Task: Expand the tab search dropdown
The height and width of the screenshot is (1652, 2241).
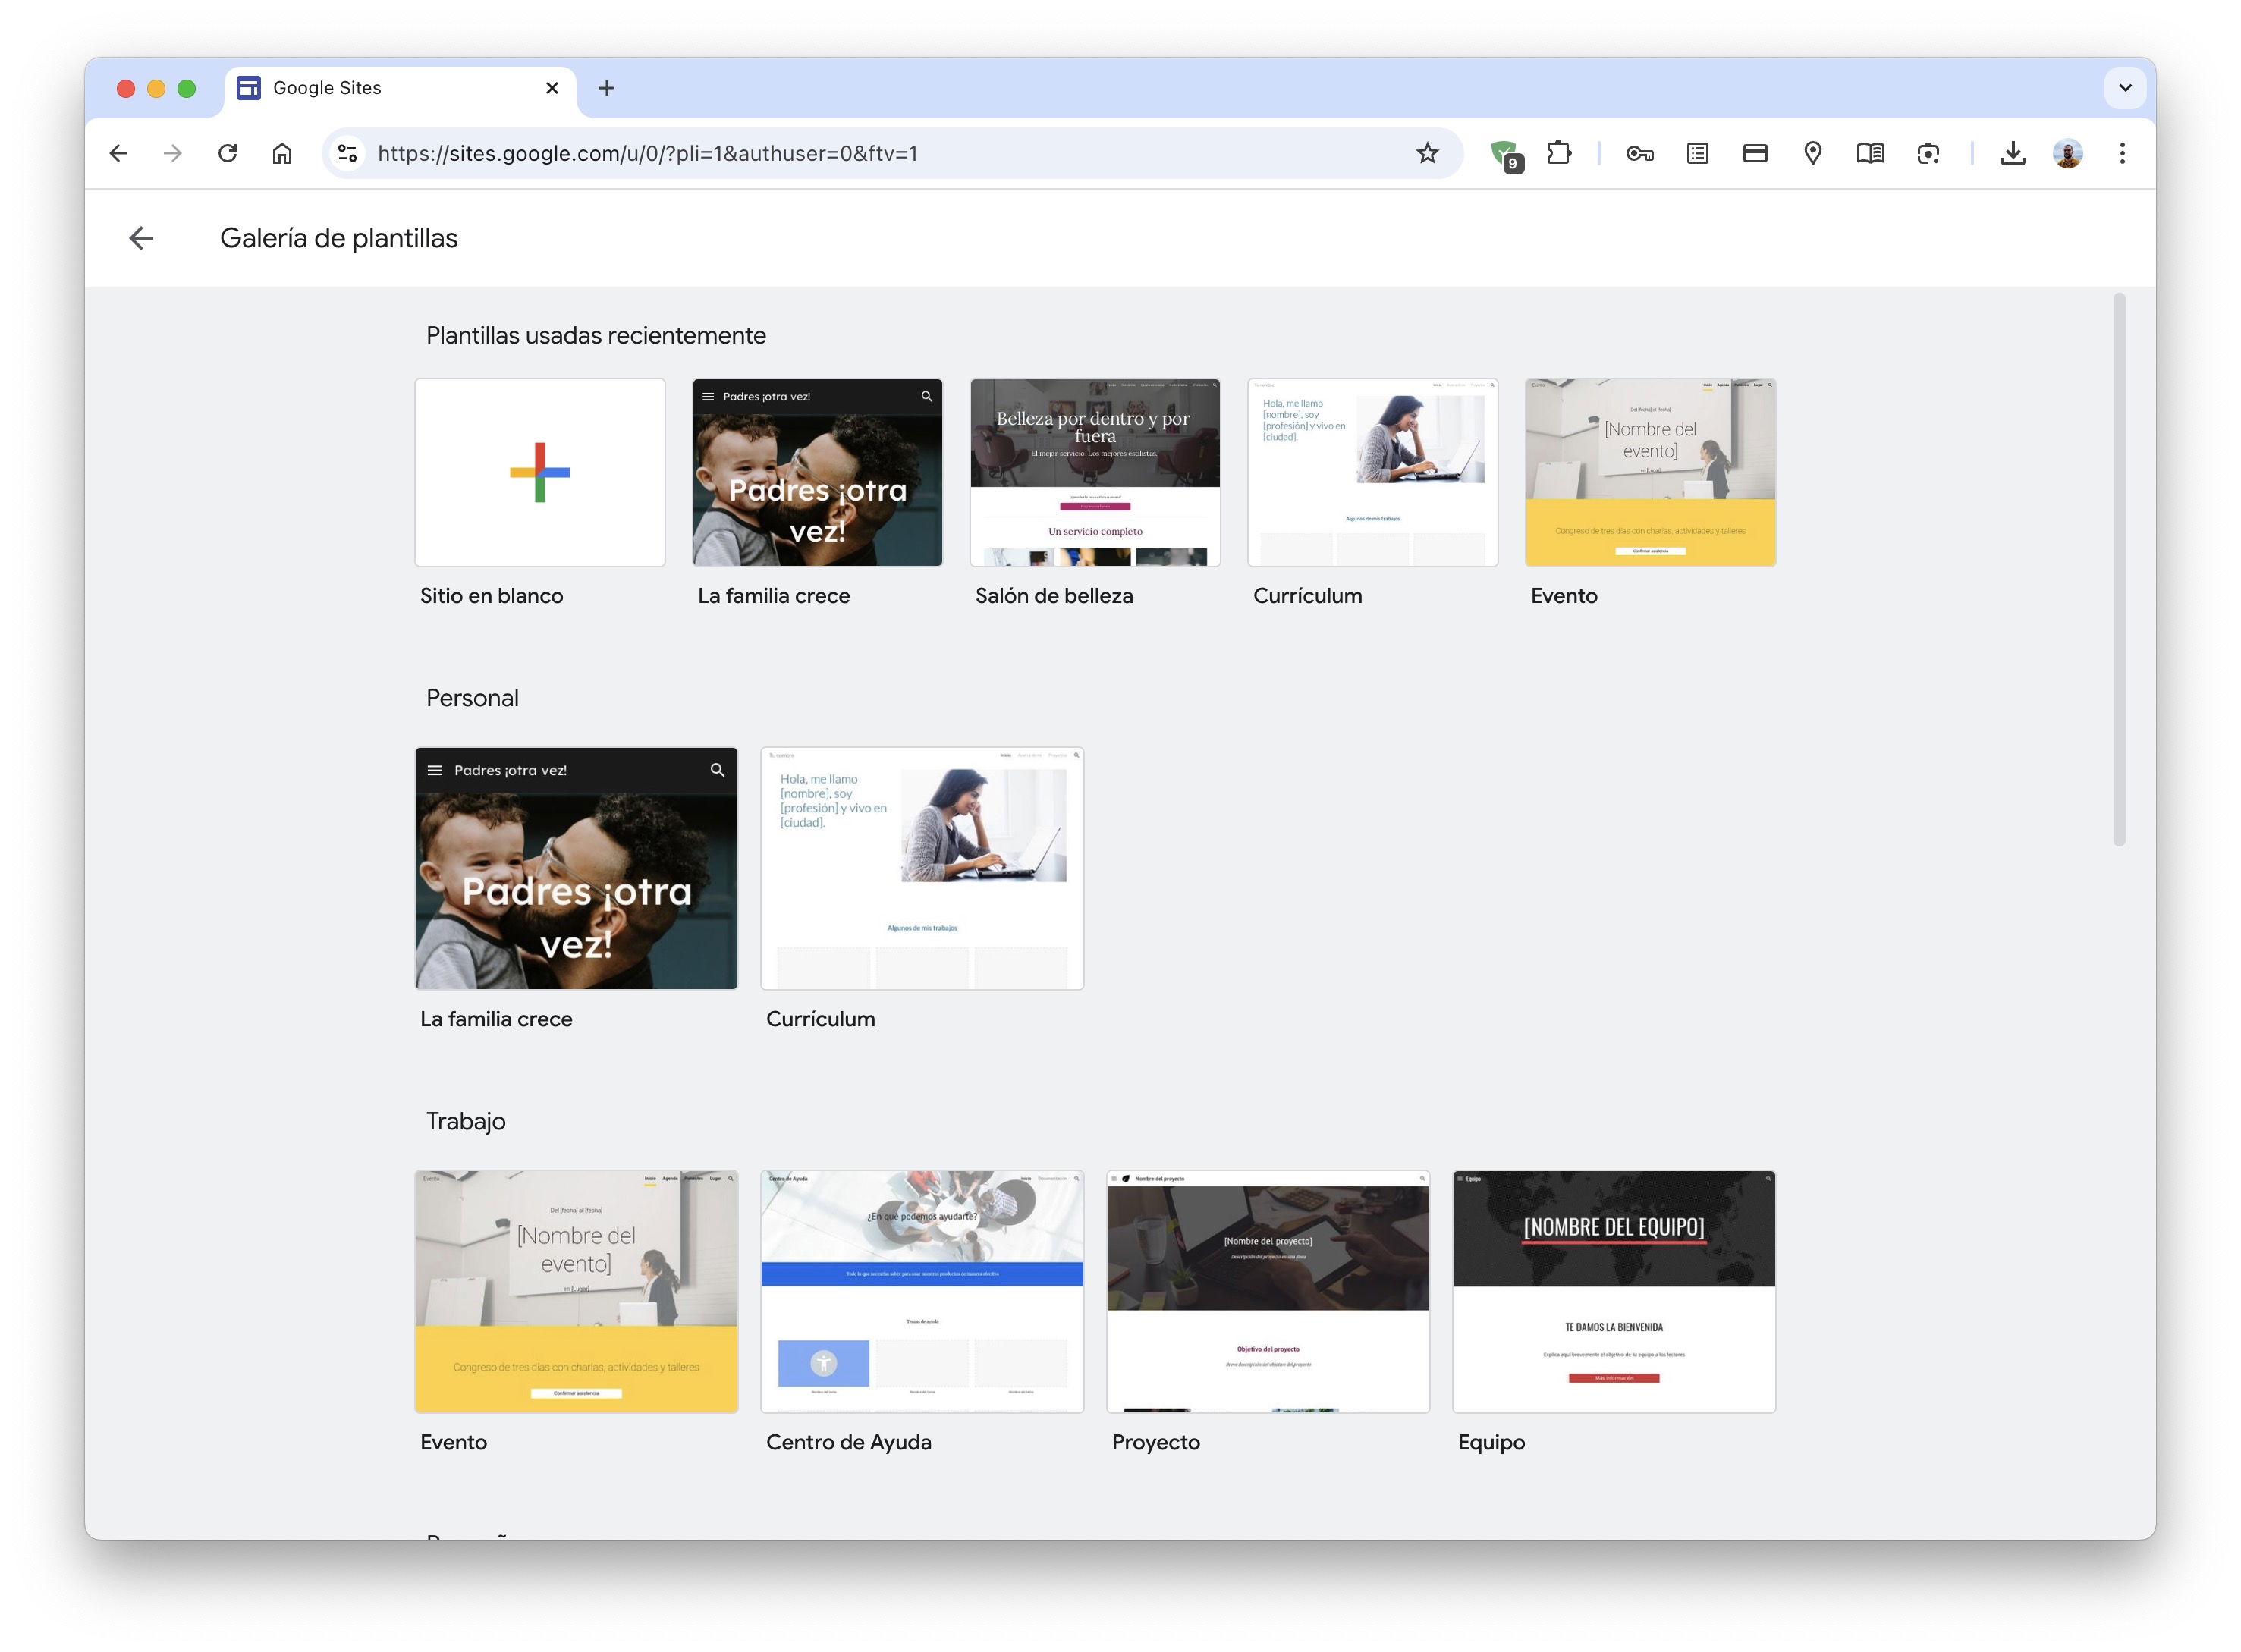Action: click(2125, 88)
